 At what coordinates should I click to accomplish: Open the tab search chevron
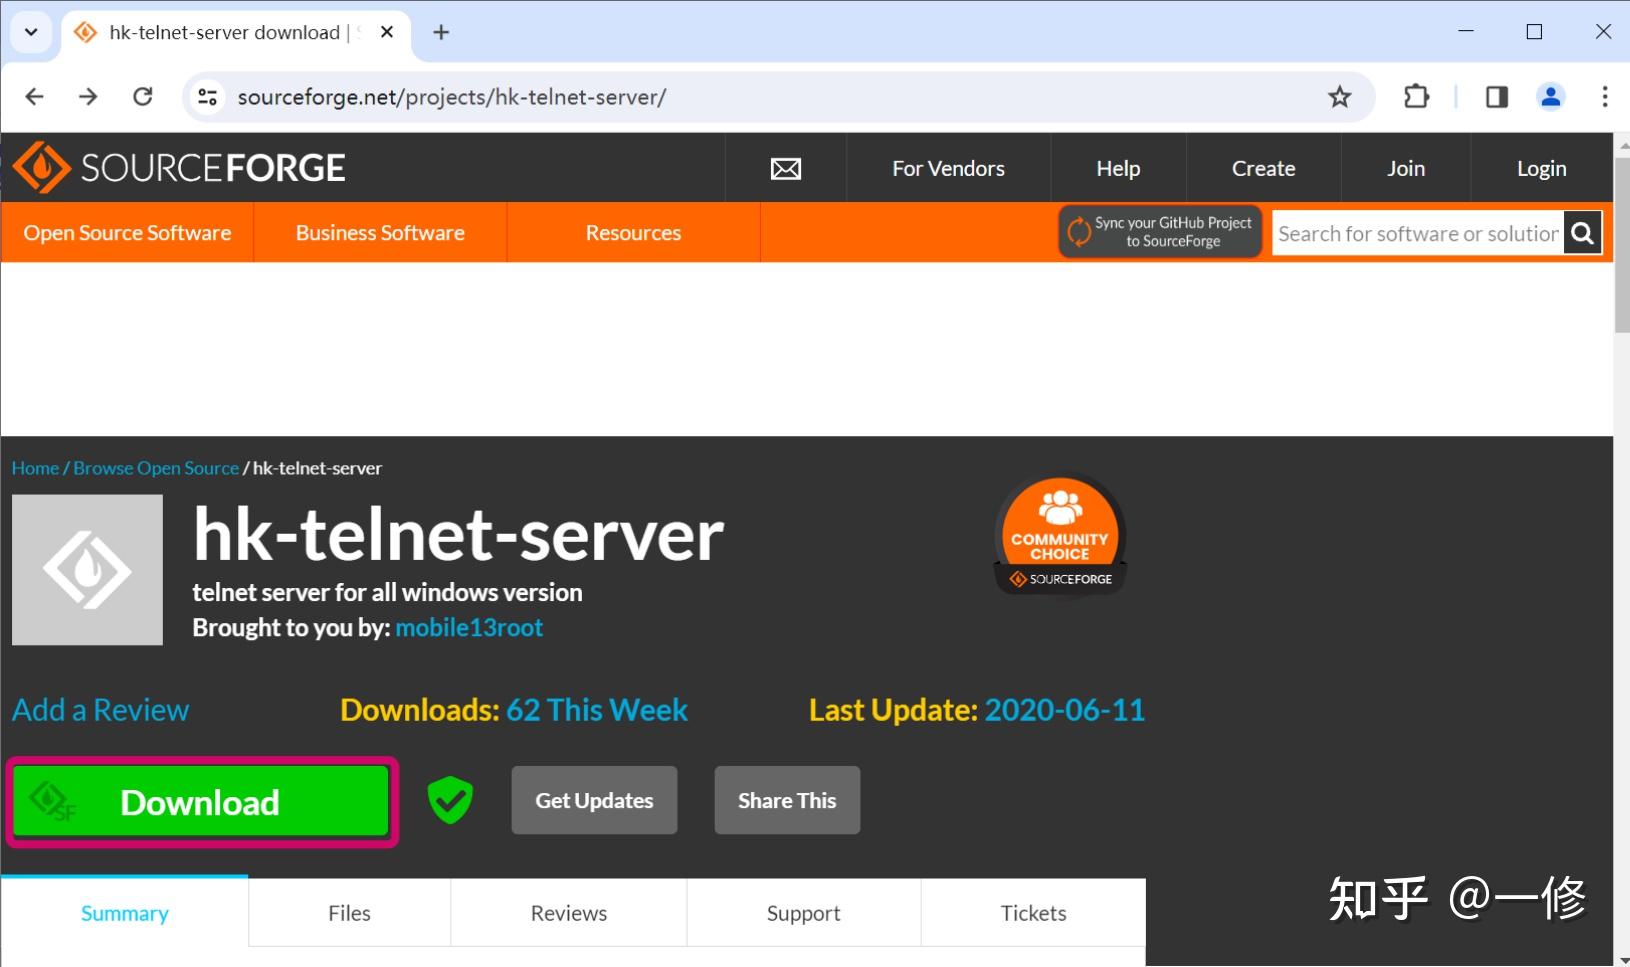point(30,31)
